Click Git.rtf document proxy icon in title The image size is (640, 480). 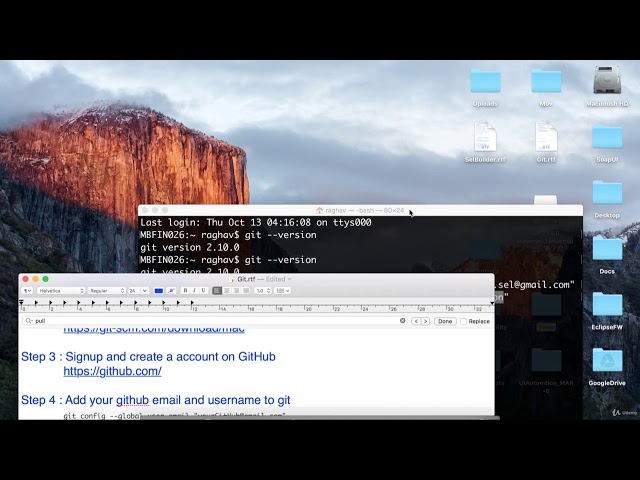click(x=232, y=279)
